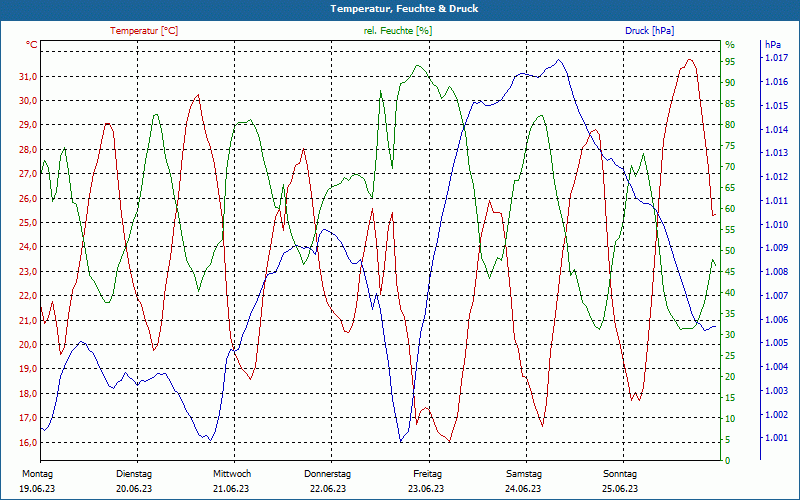This screenshot has height=500, width=800.
Task: Click the '95' humidity axis value
Action: (x=730, y=62)
